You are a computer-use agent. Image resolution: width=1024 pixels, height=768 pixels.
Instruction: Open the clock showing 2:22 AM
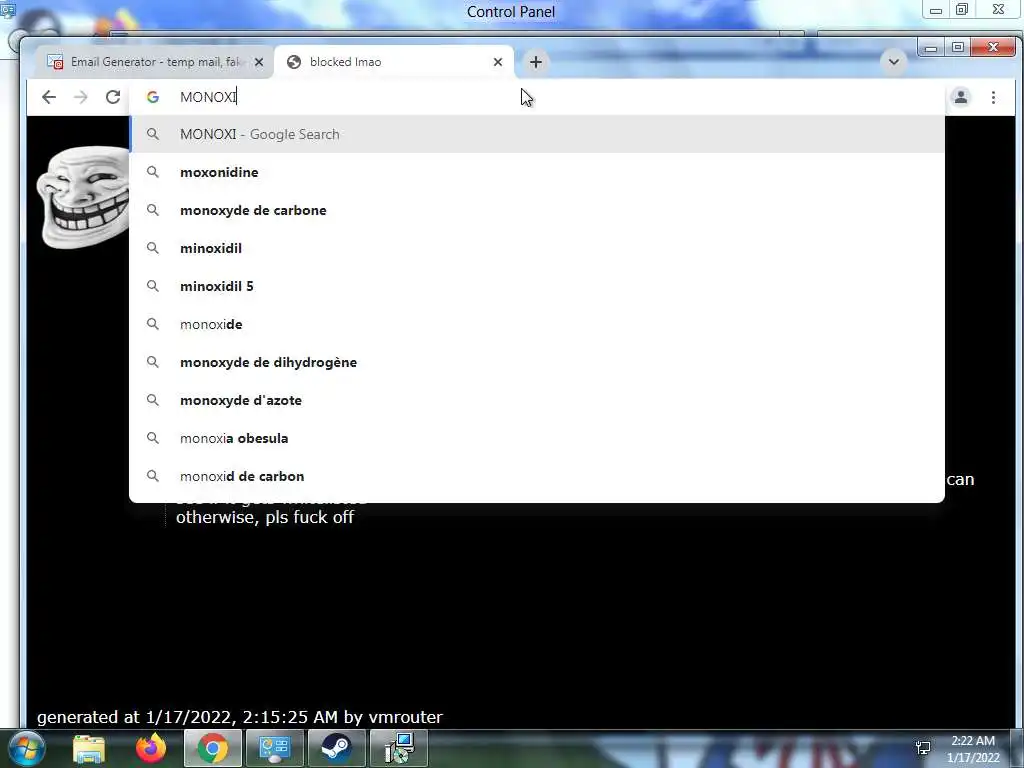(973, 749)
